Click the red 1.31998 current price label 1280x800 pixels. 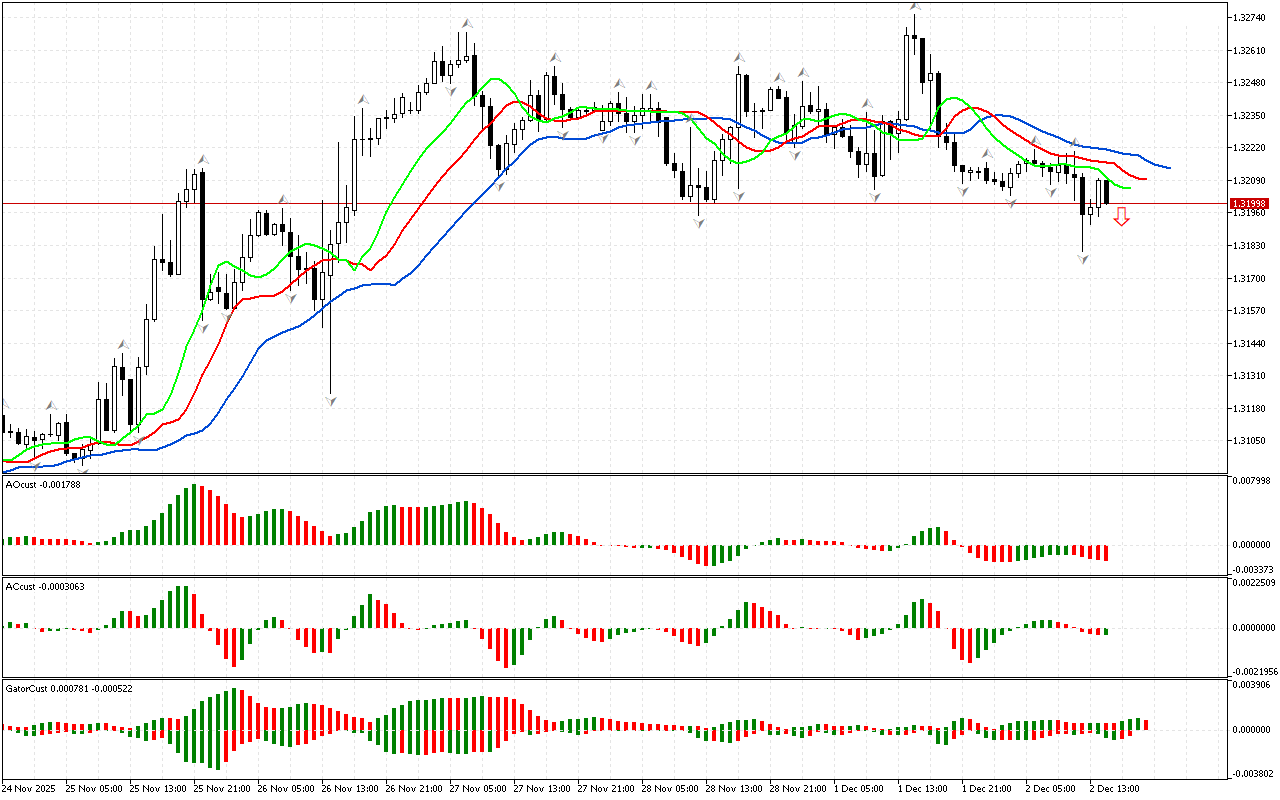[x=1249, y=204]
